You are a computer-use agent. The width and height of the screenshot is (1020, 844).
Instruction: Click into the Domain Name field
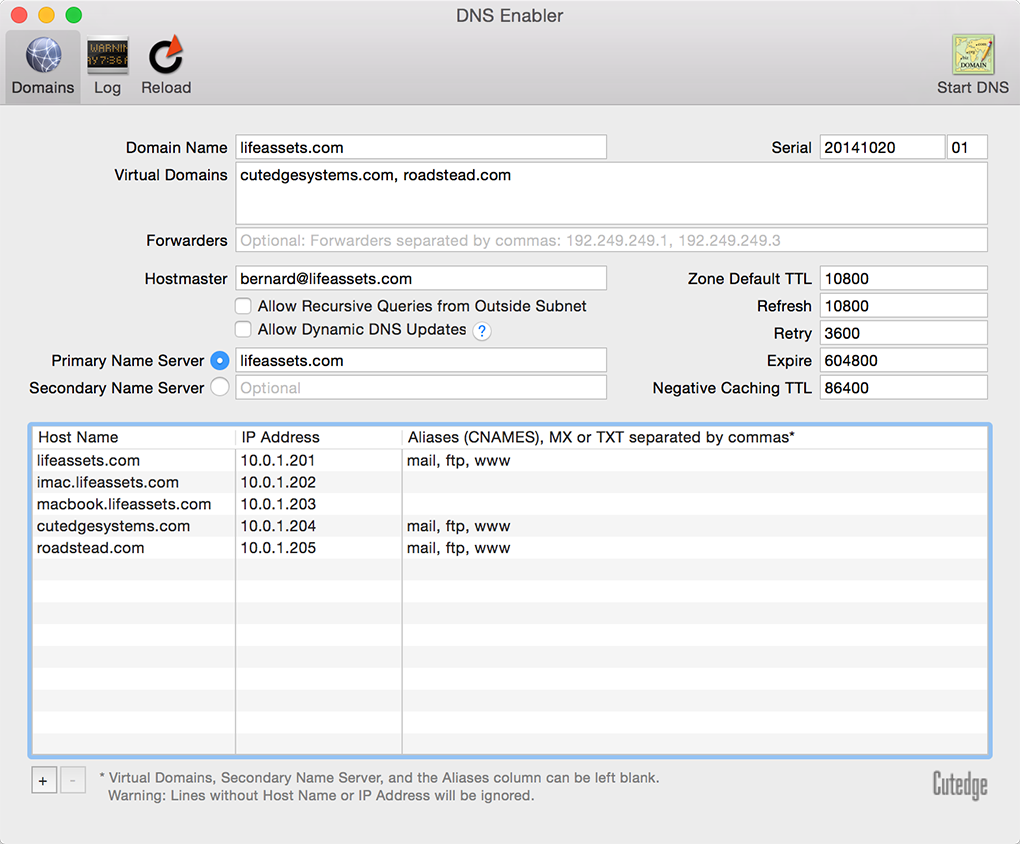tap(421, 147)
